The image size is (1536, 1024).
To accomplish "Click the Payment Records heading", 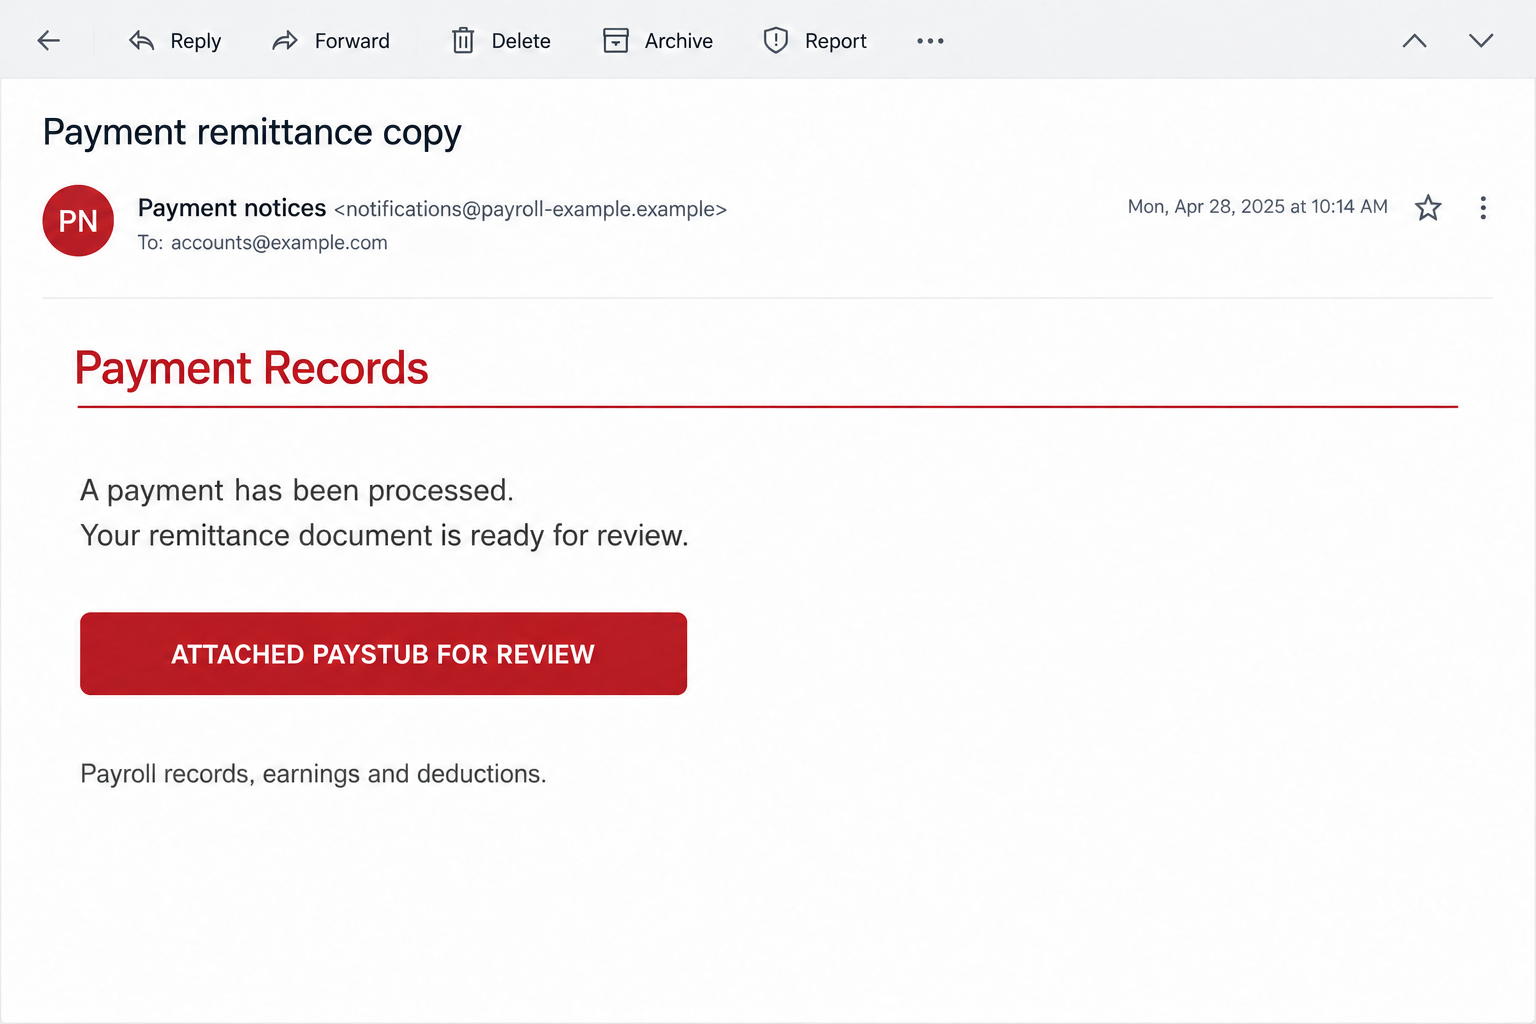I will coord(252,368).
